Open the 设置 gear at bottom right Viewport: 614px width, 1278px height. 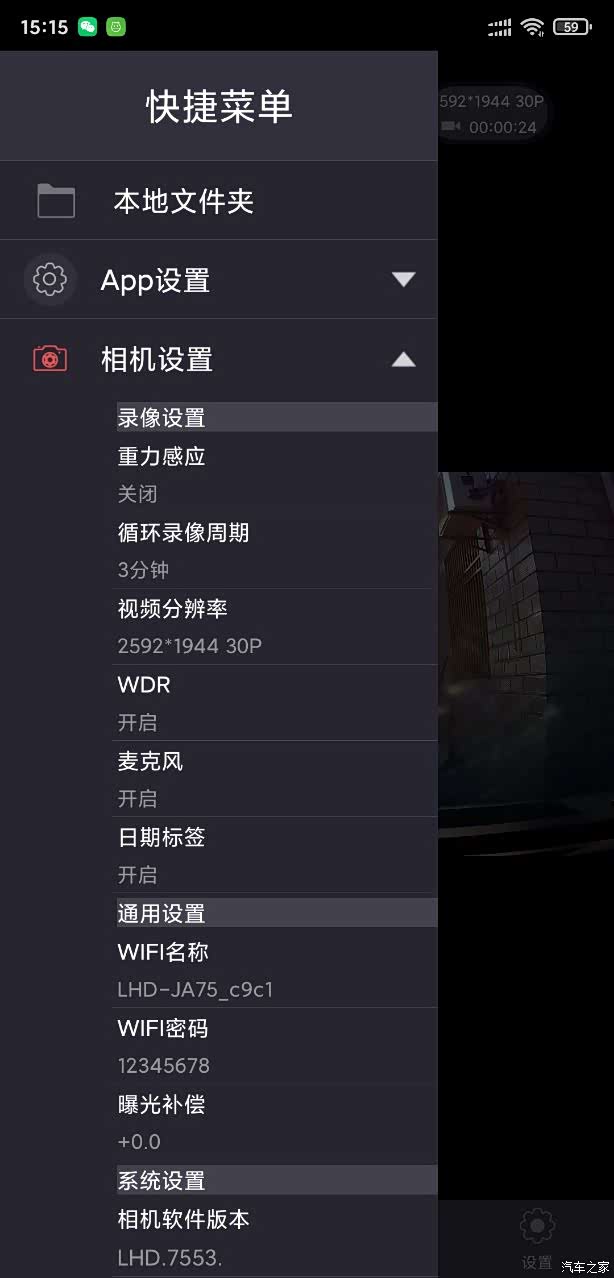tap(537, 1226)
